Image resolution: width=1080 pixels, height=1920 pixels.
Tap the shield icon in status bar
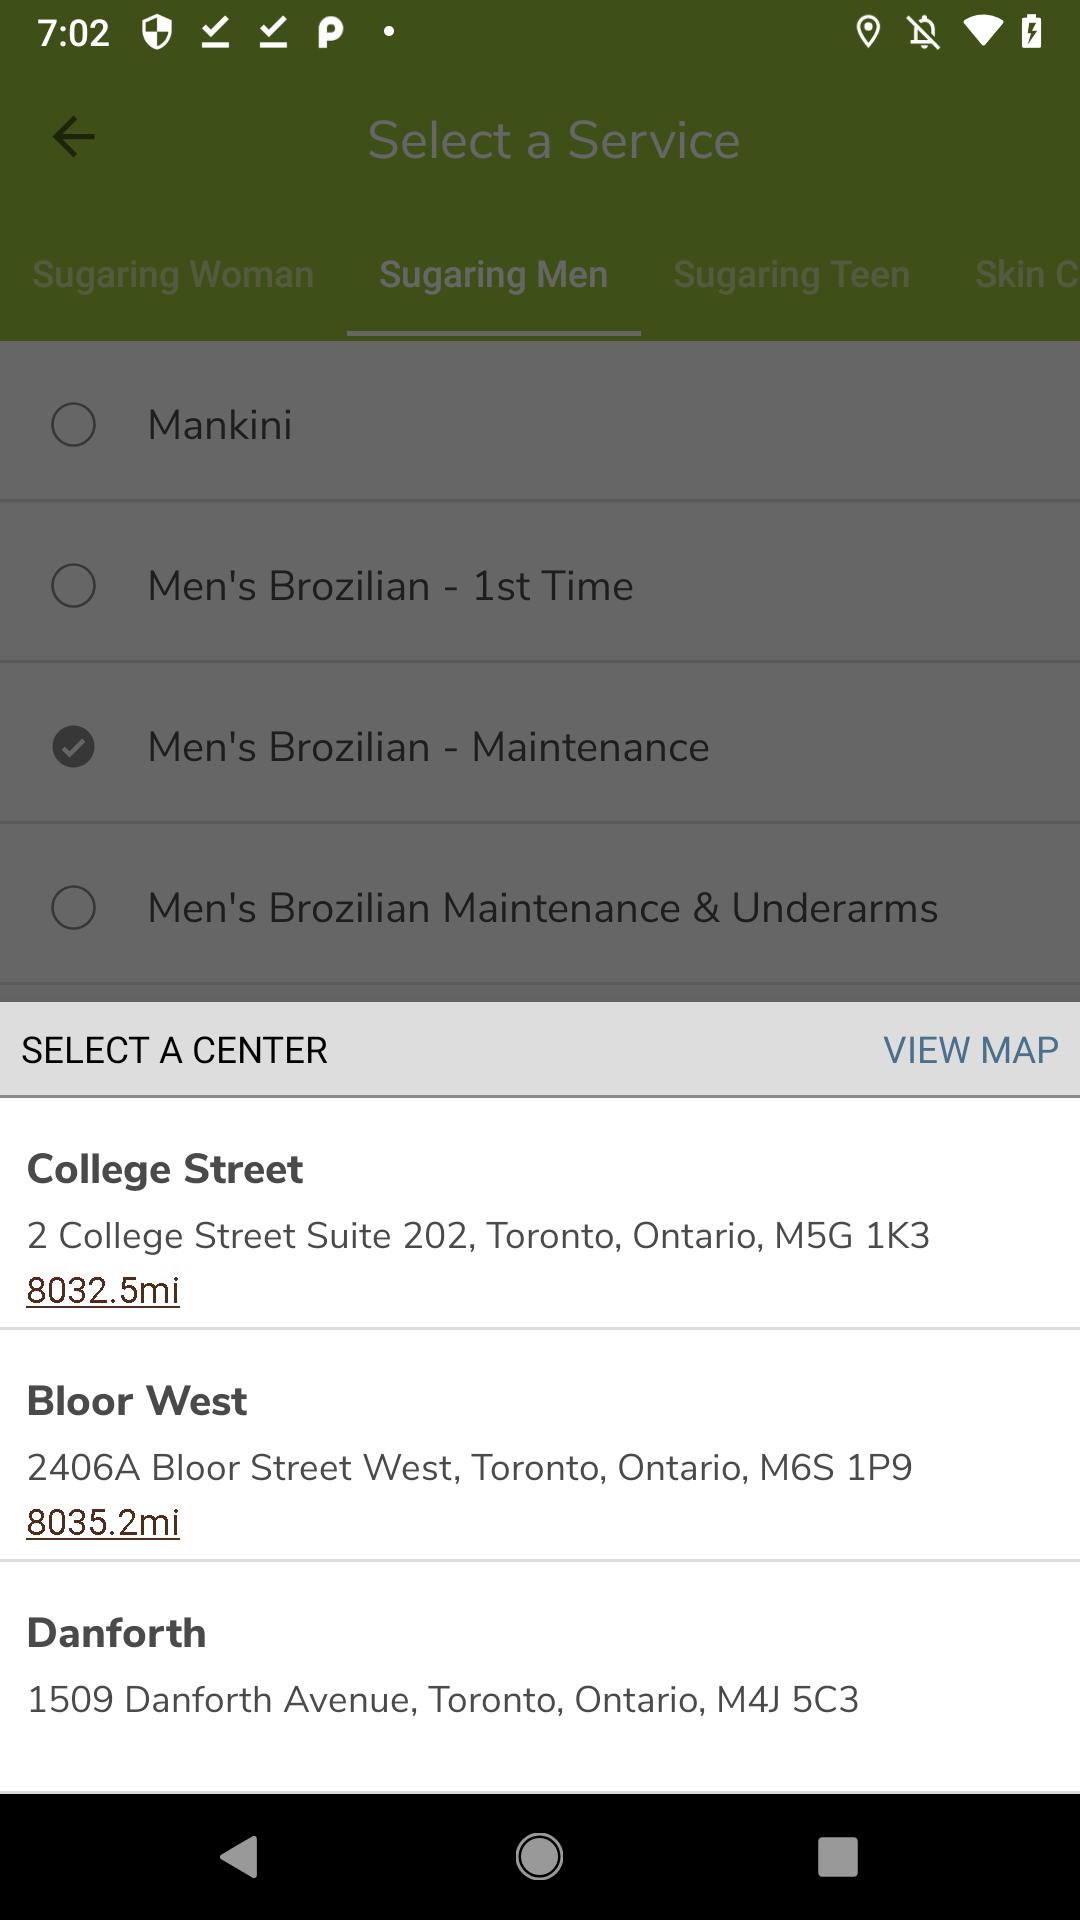157,32
